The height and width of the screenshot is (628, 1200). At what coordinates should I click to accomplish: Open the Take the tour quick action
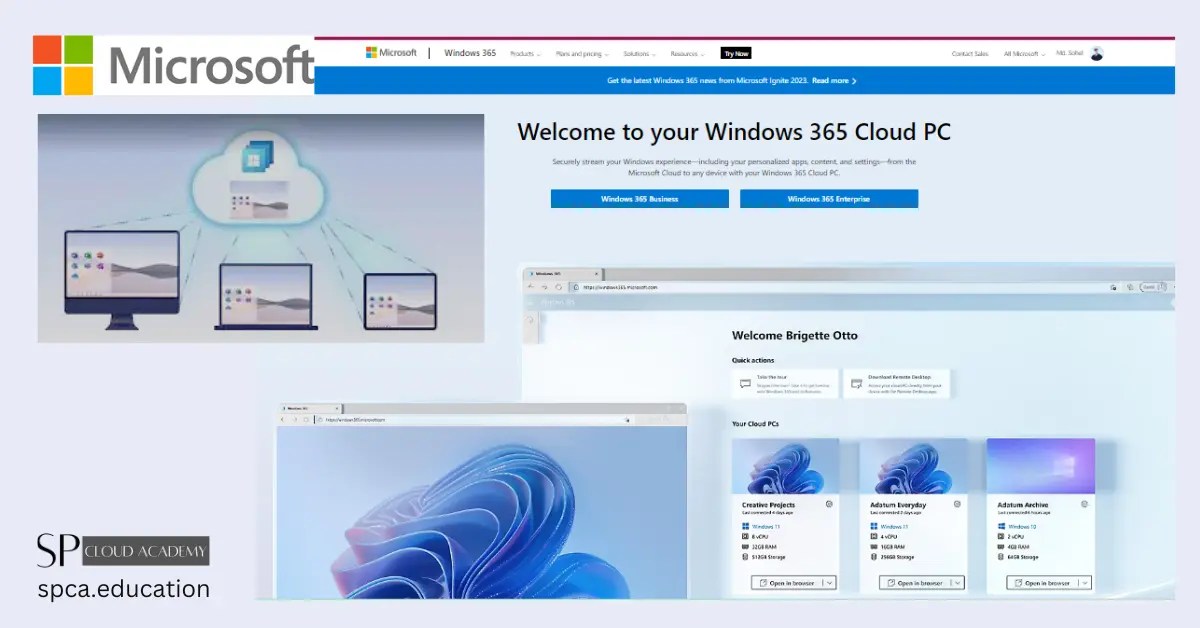pos(785,383)
